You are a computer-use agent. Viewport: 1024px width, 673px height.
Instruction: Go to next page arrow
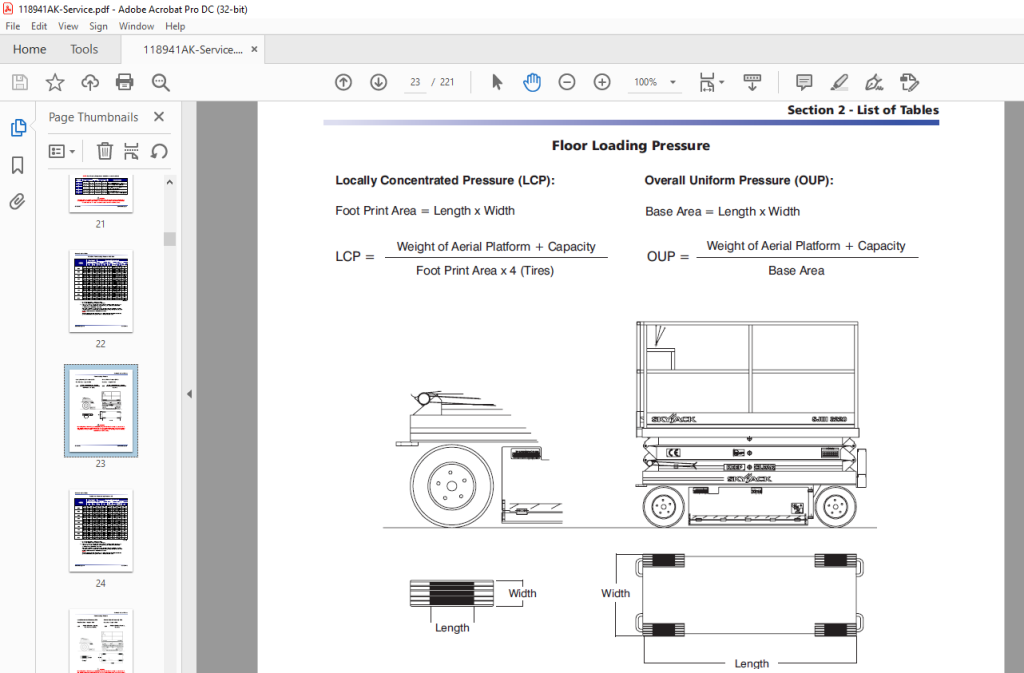click(379, 82)
